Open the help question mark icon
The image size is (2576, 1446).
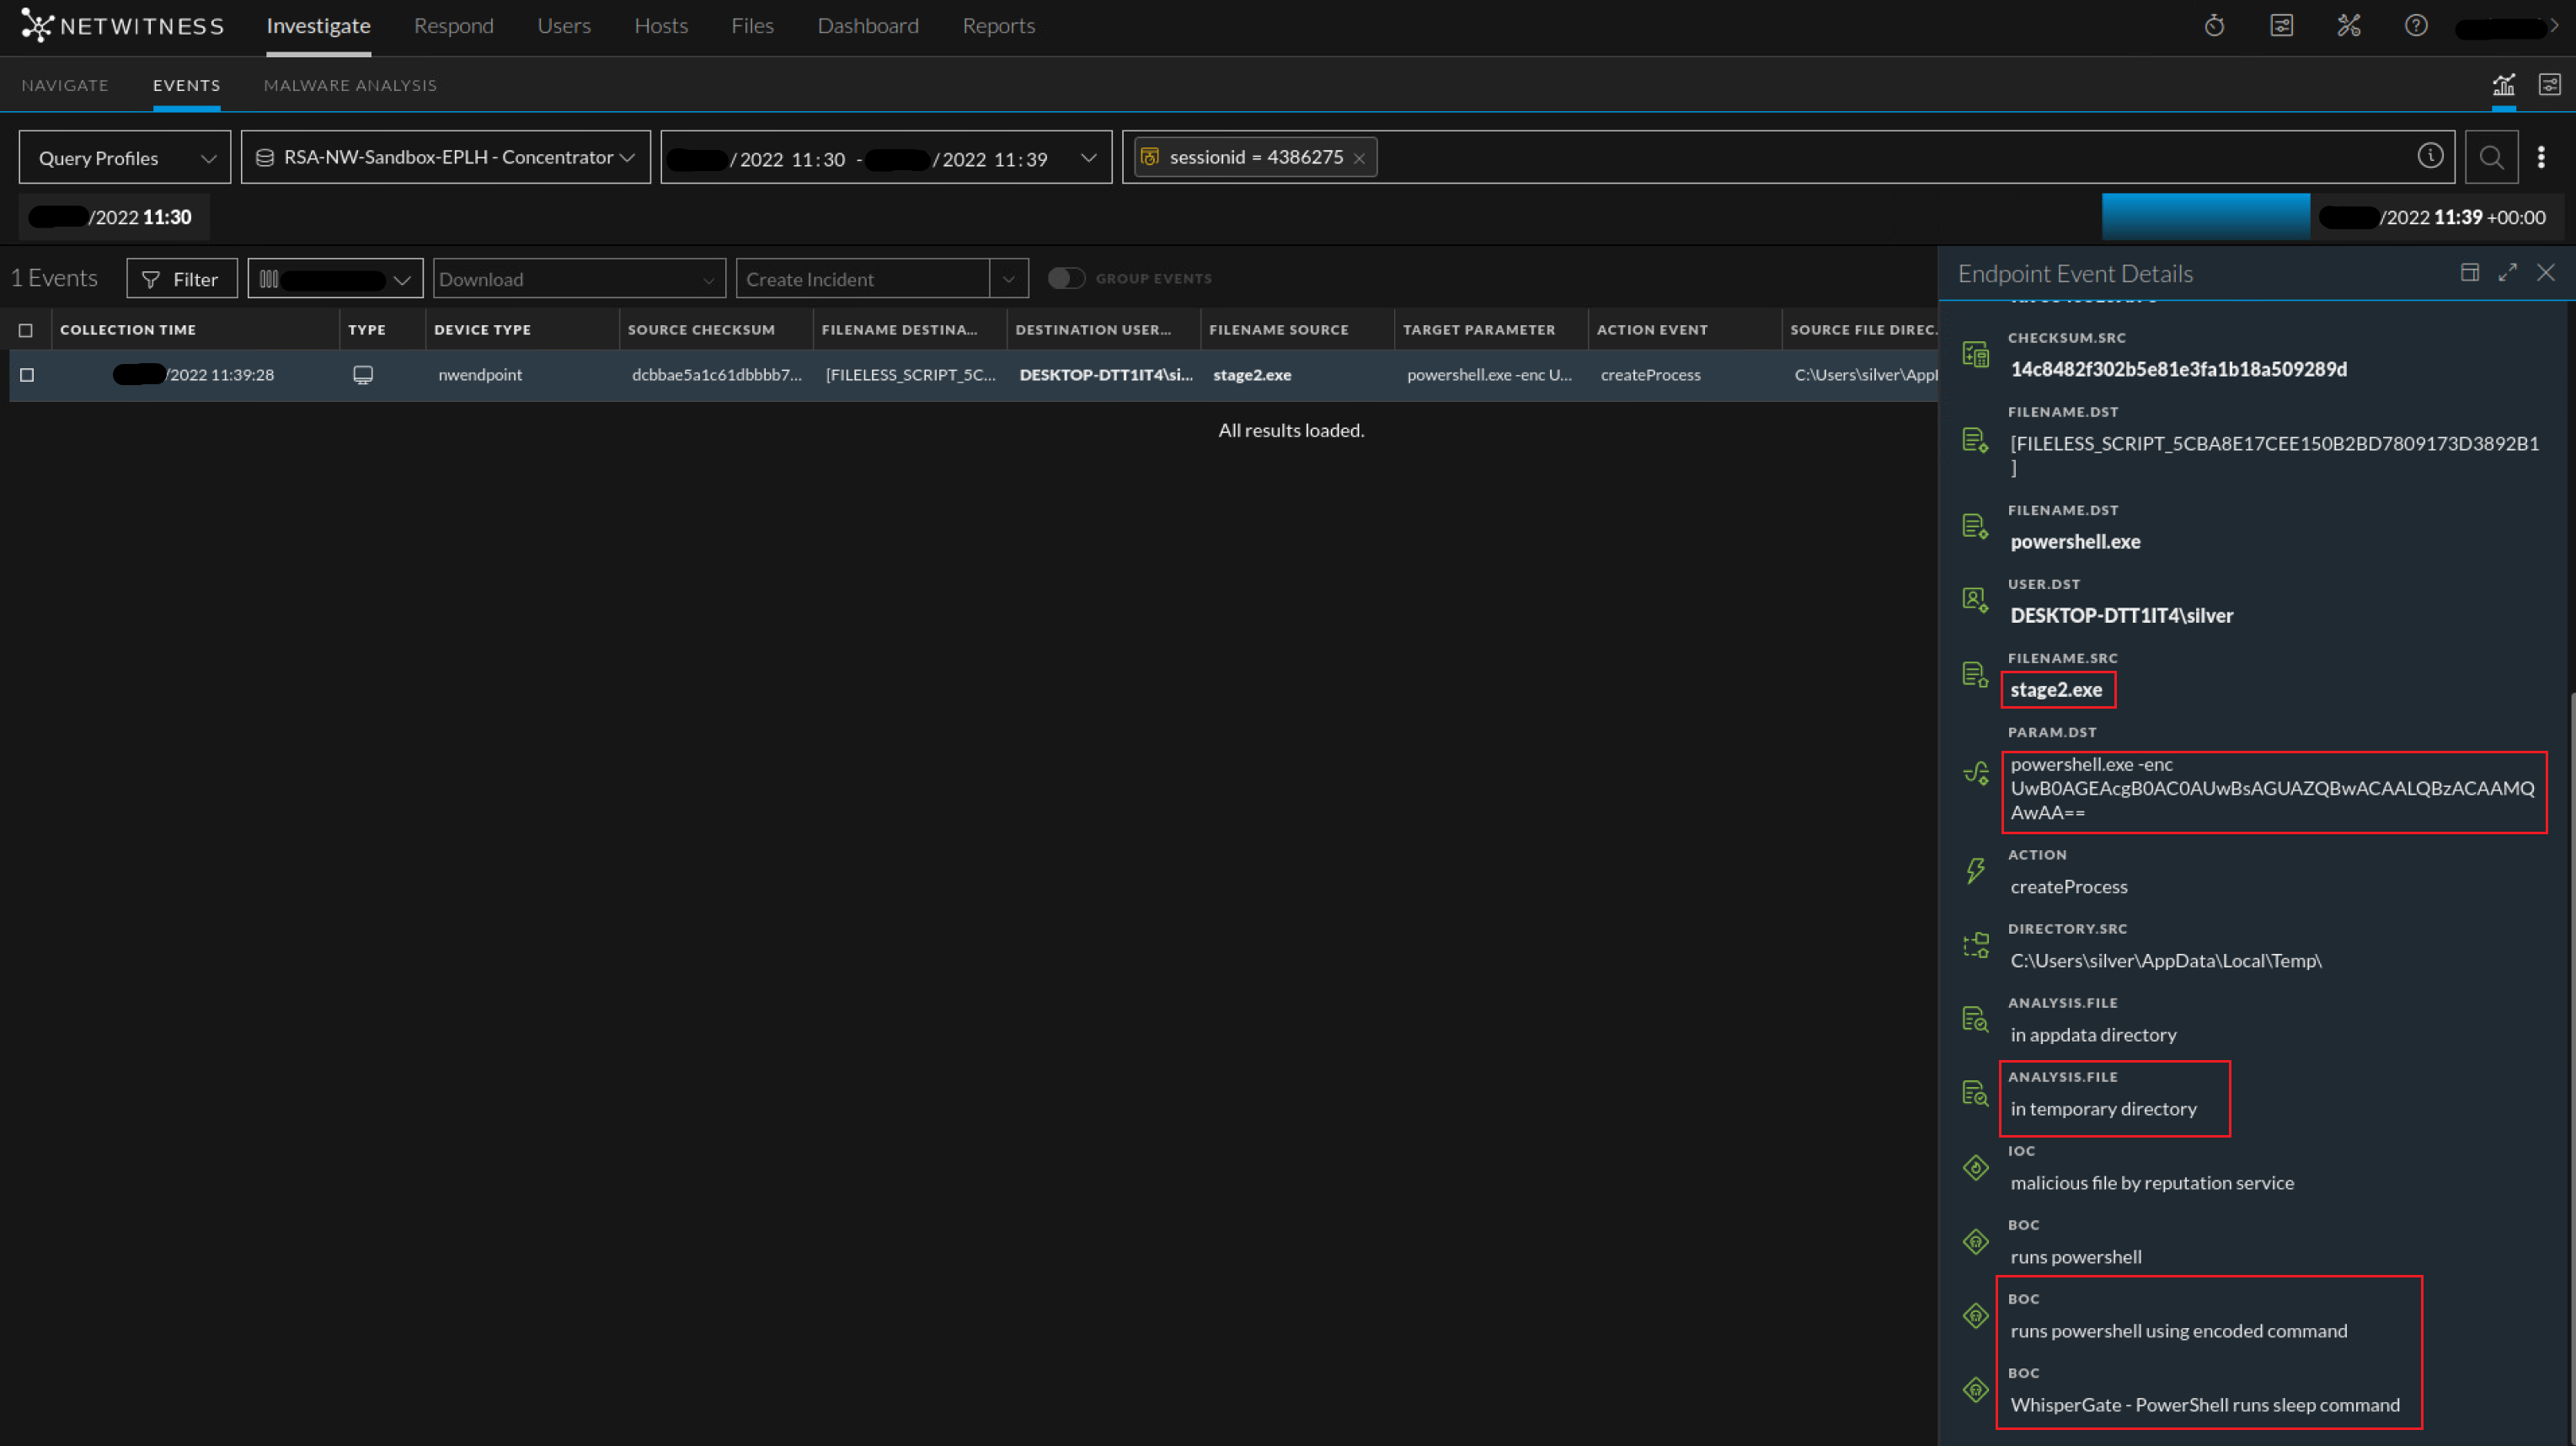(2415, 26)
